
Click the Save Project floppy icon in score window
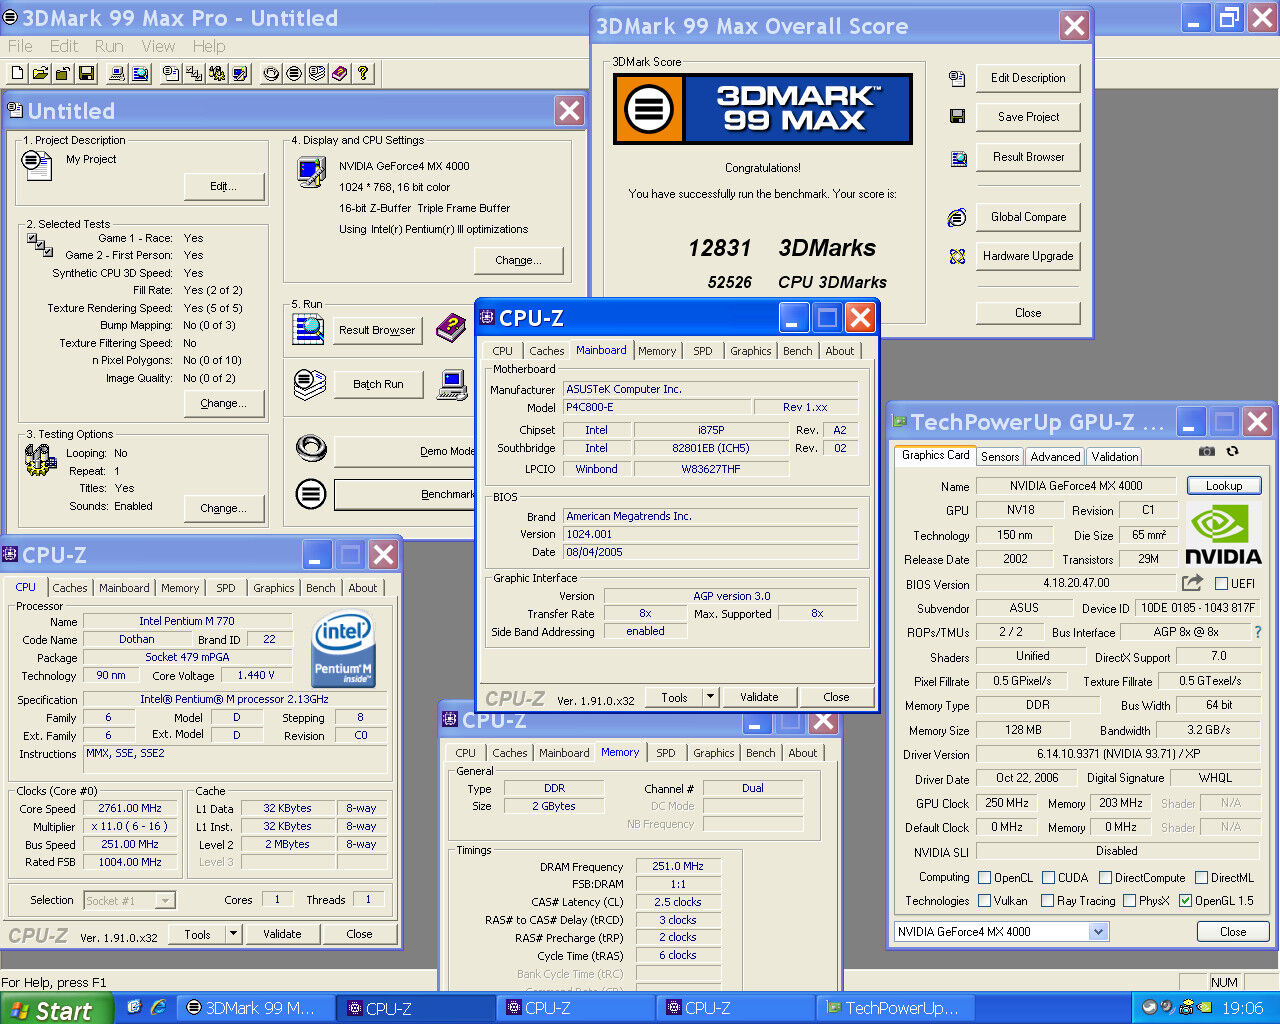click(957, 117)
